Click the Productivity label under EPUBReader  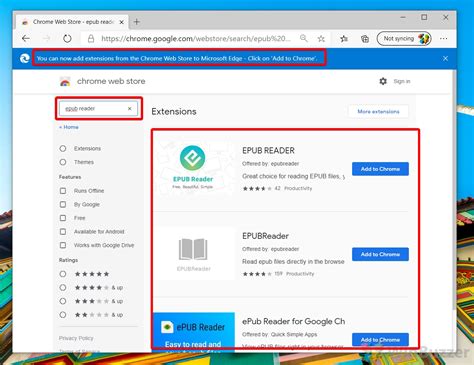click(x=300, y=274)
